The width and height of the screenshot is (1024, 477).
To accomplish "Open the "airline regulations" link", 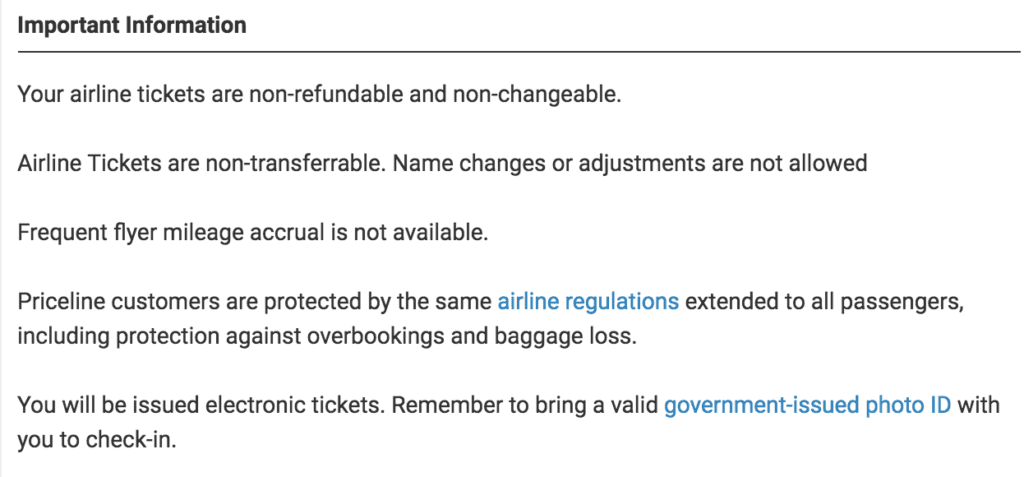I will point(588,300).
